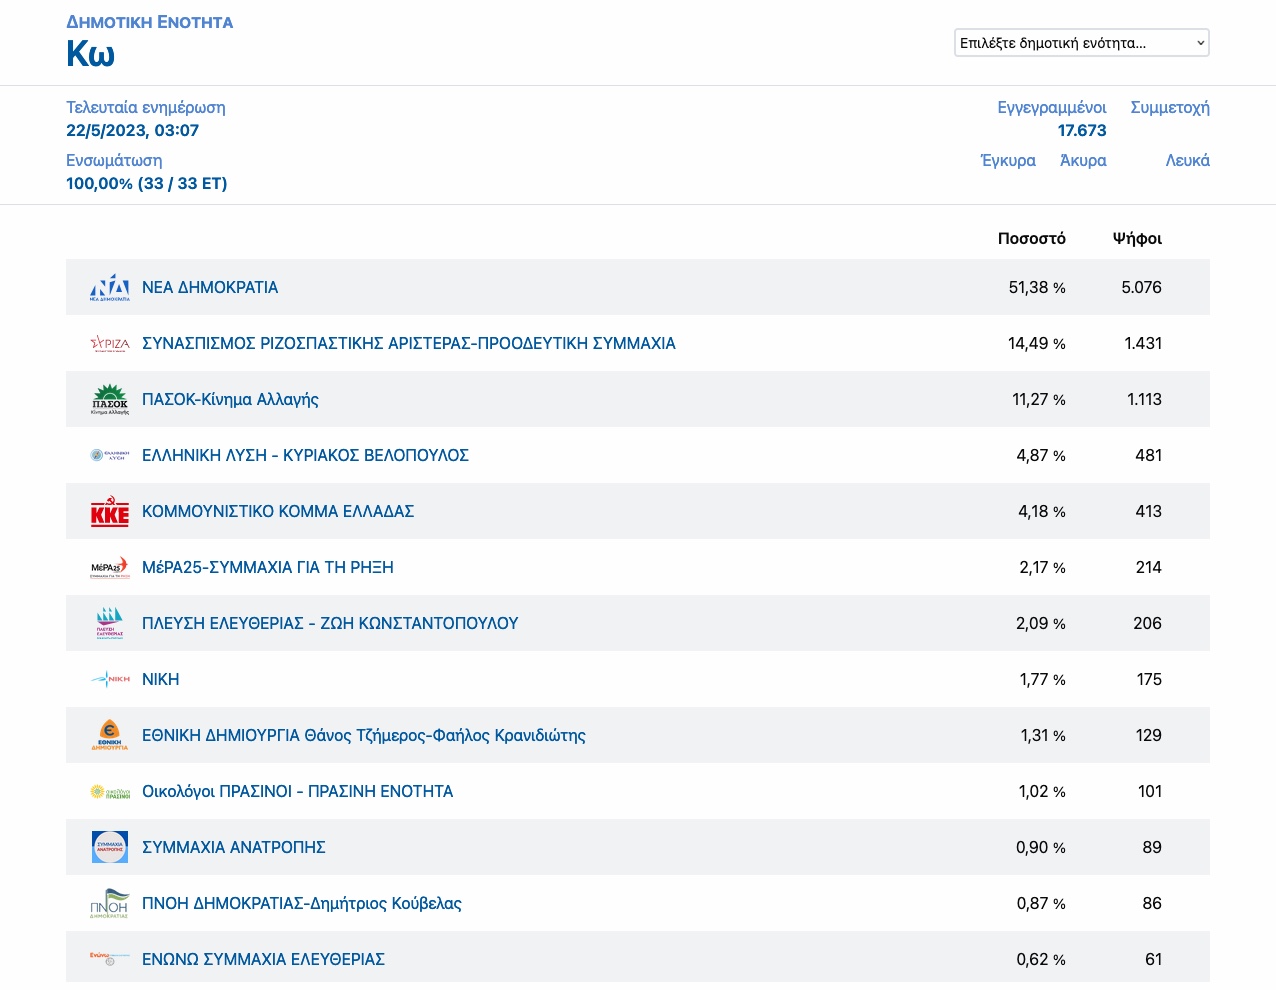
Task: Click the '11,27 %' percentage value
Action: [x=1039, y=399]
